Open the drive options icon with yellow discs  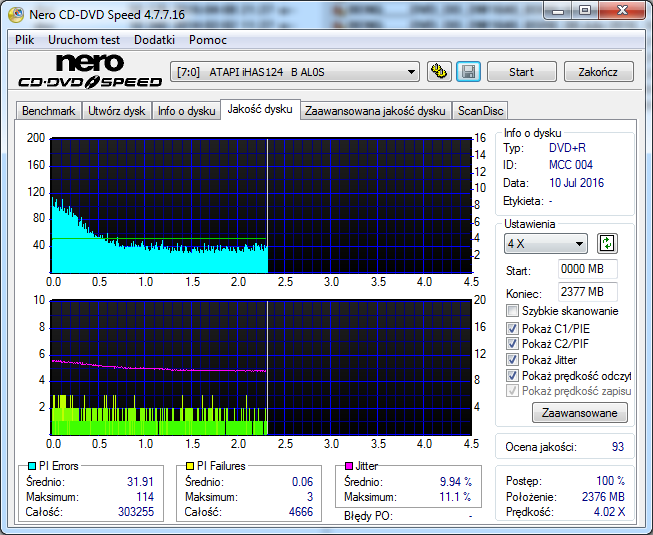tap(439, 72)
